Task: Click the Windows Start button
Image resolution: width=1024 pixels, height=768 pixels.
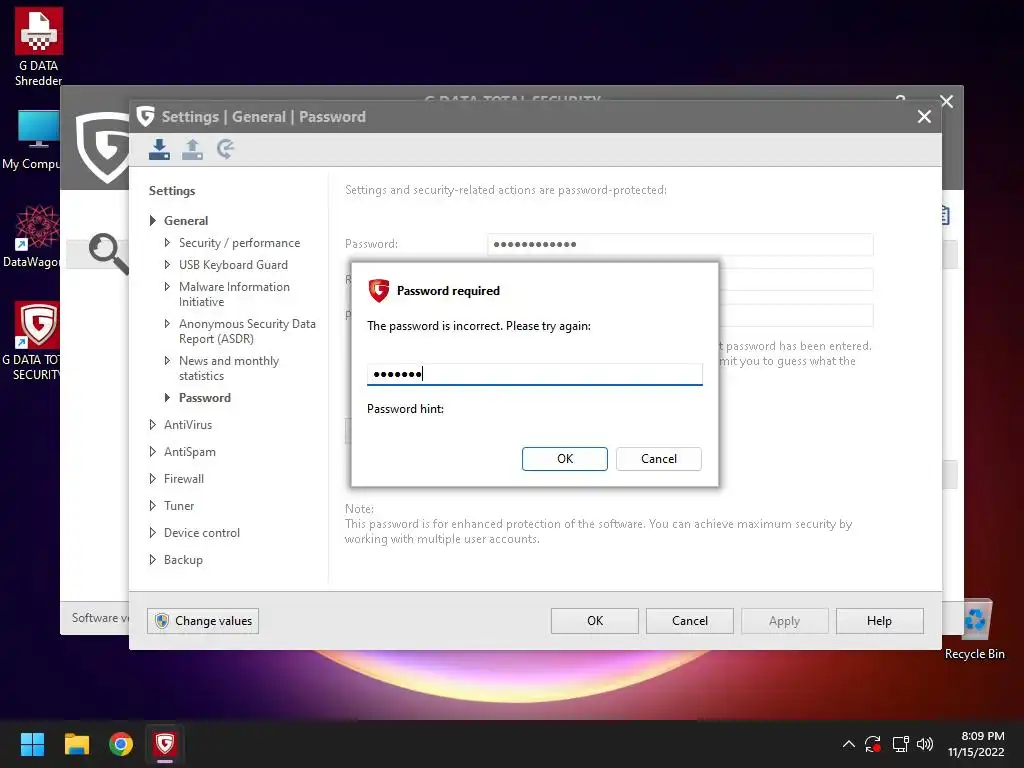Action: (x=32, y=744)
